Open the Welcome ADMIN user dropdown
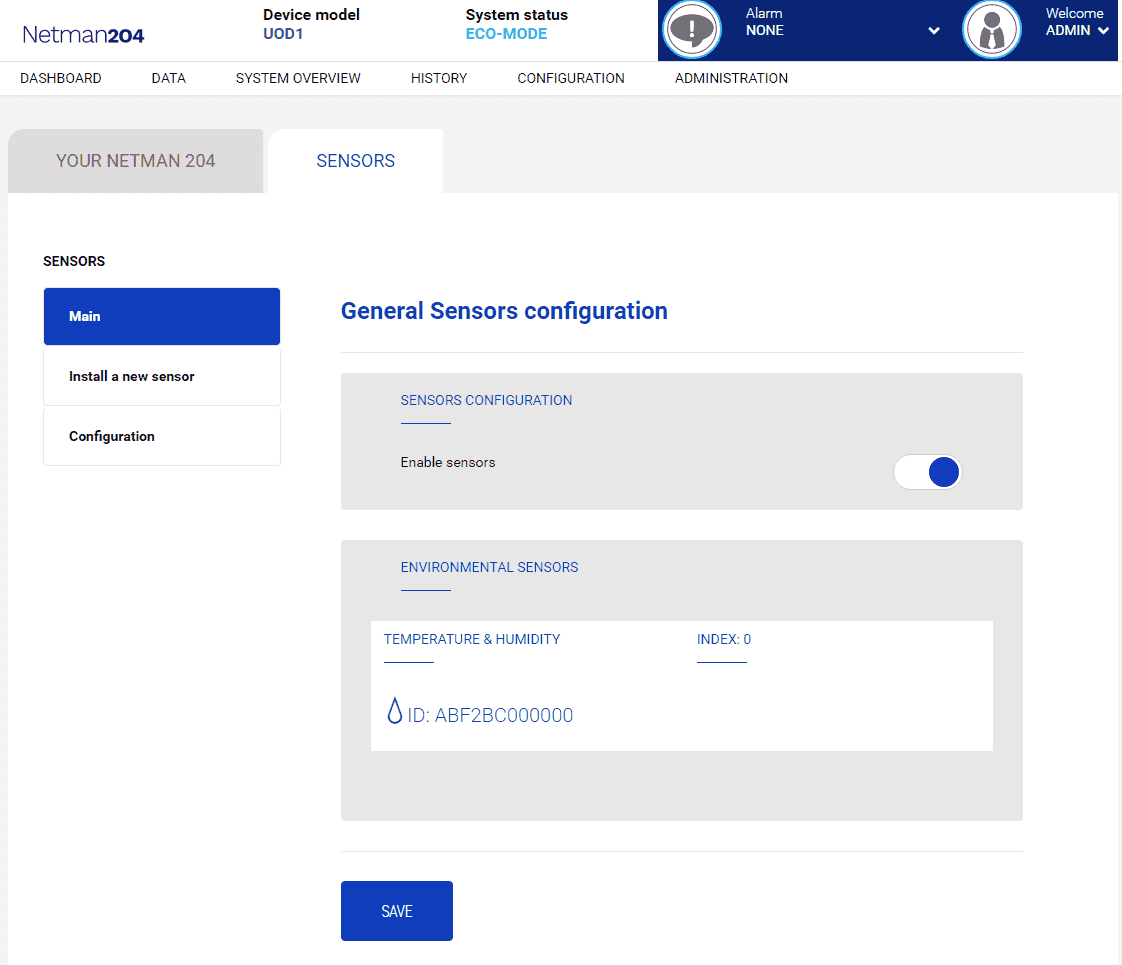 [x=1077, y=22]
